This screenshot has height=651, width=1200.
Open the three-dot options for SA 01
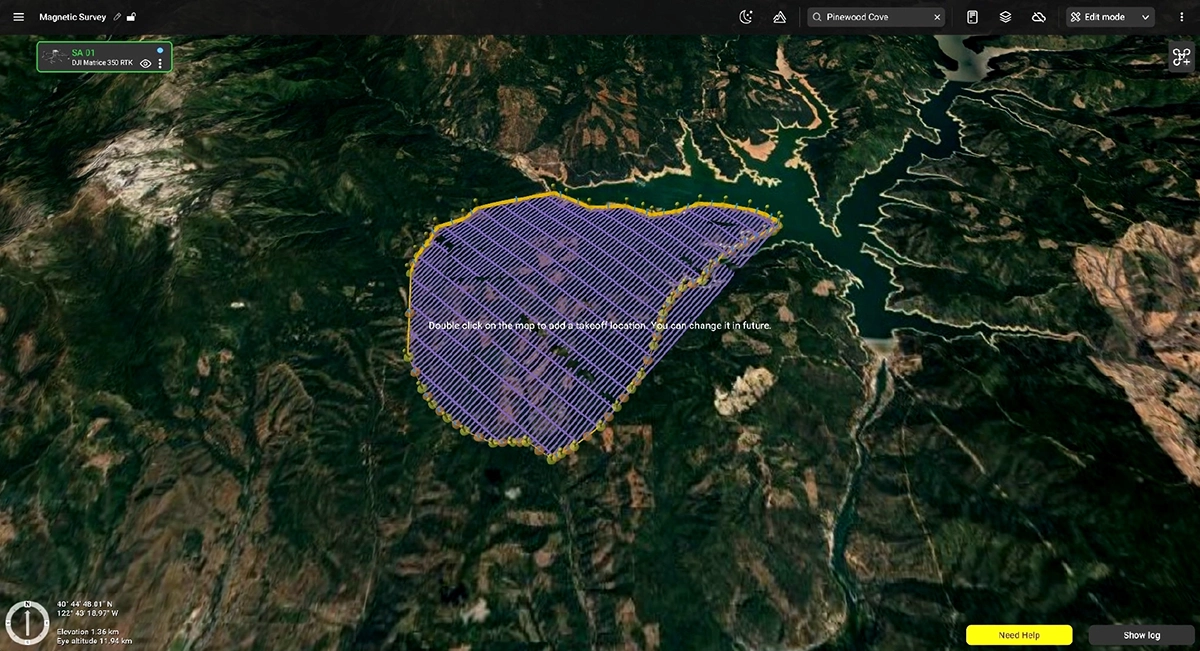[x=159, y=63]
